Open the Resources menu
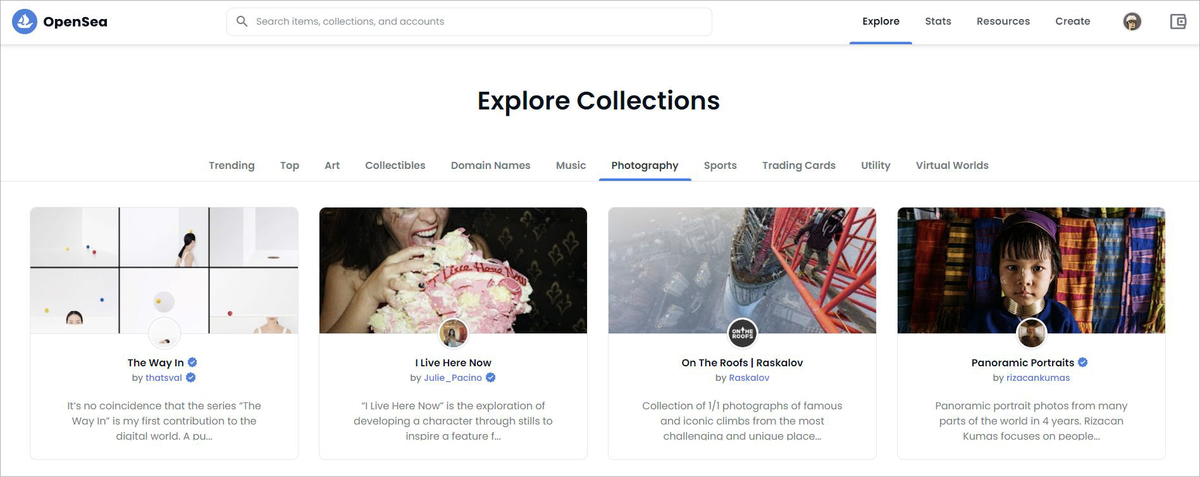This screenshot has width=1200, height=477. [x=1003, y=21]
